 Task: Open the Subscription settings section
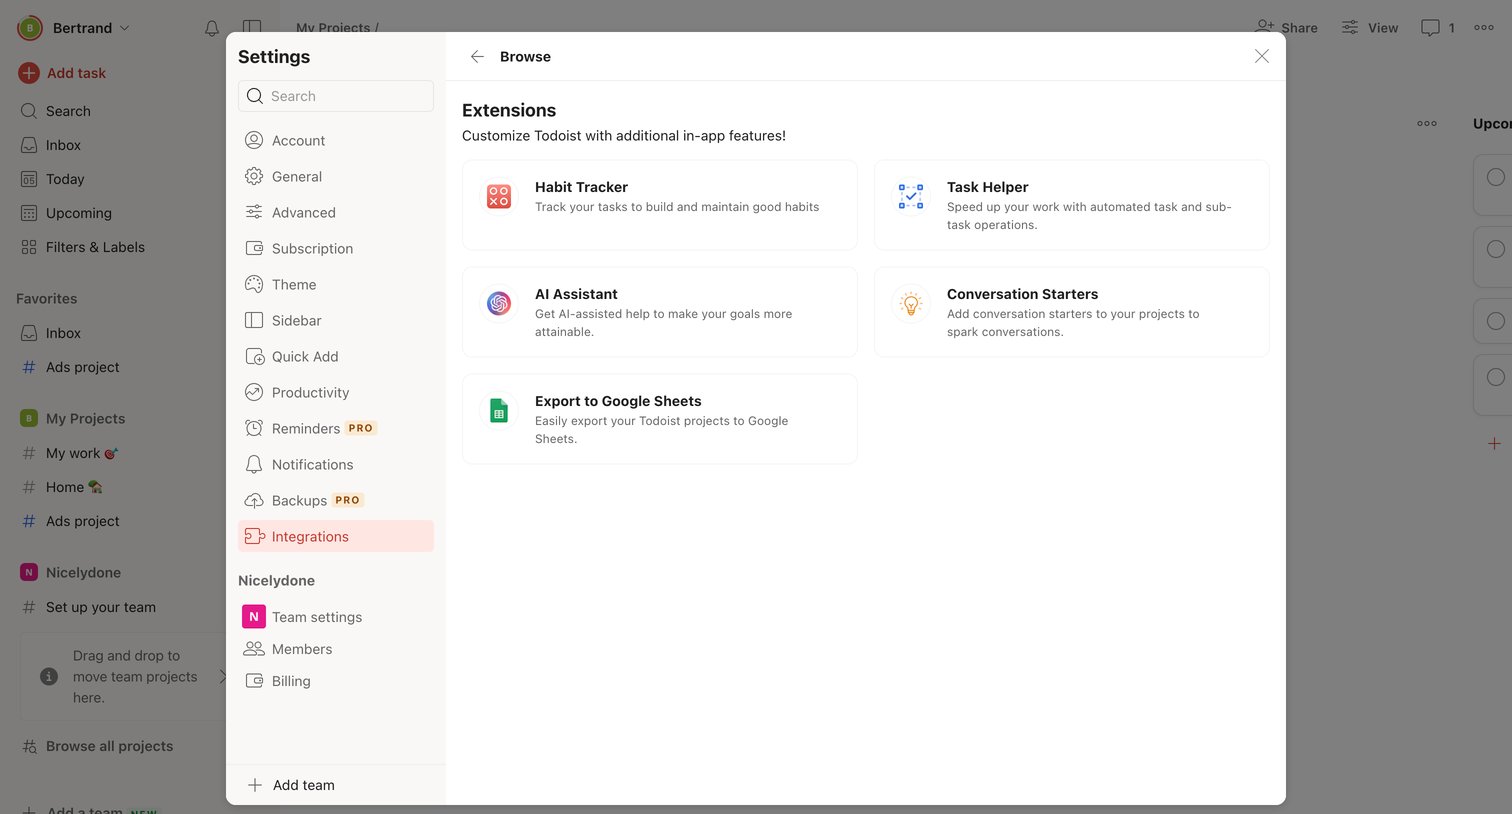coord(336,249)
